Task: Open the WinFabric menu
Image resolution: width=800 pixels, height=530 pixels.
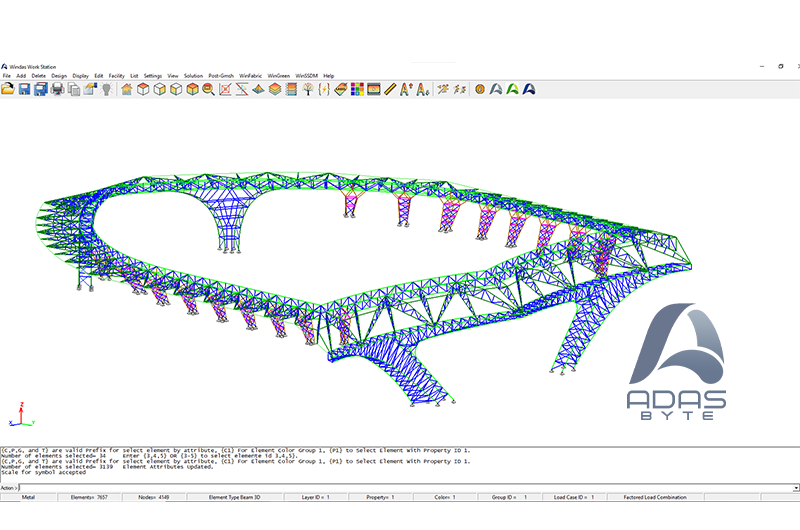Action: [x=250, y=75]
